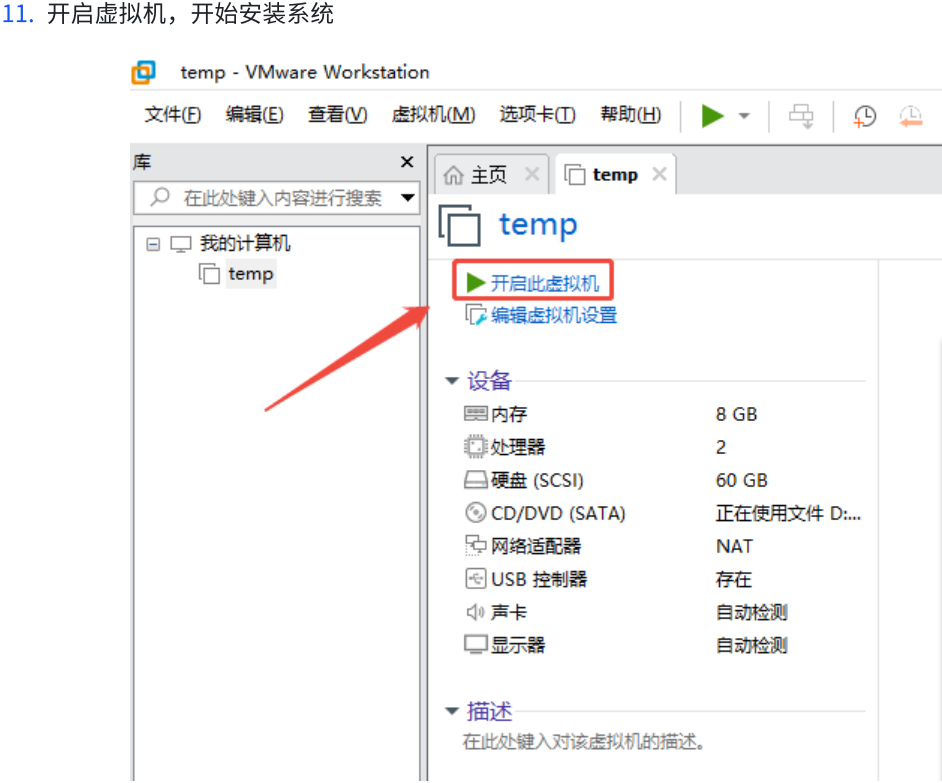Click the 正在使用文件 D:... value
The width and height of the screenshot is (942, 783).
788,513
